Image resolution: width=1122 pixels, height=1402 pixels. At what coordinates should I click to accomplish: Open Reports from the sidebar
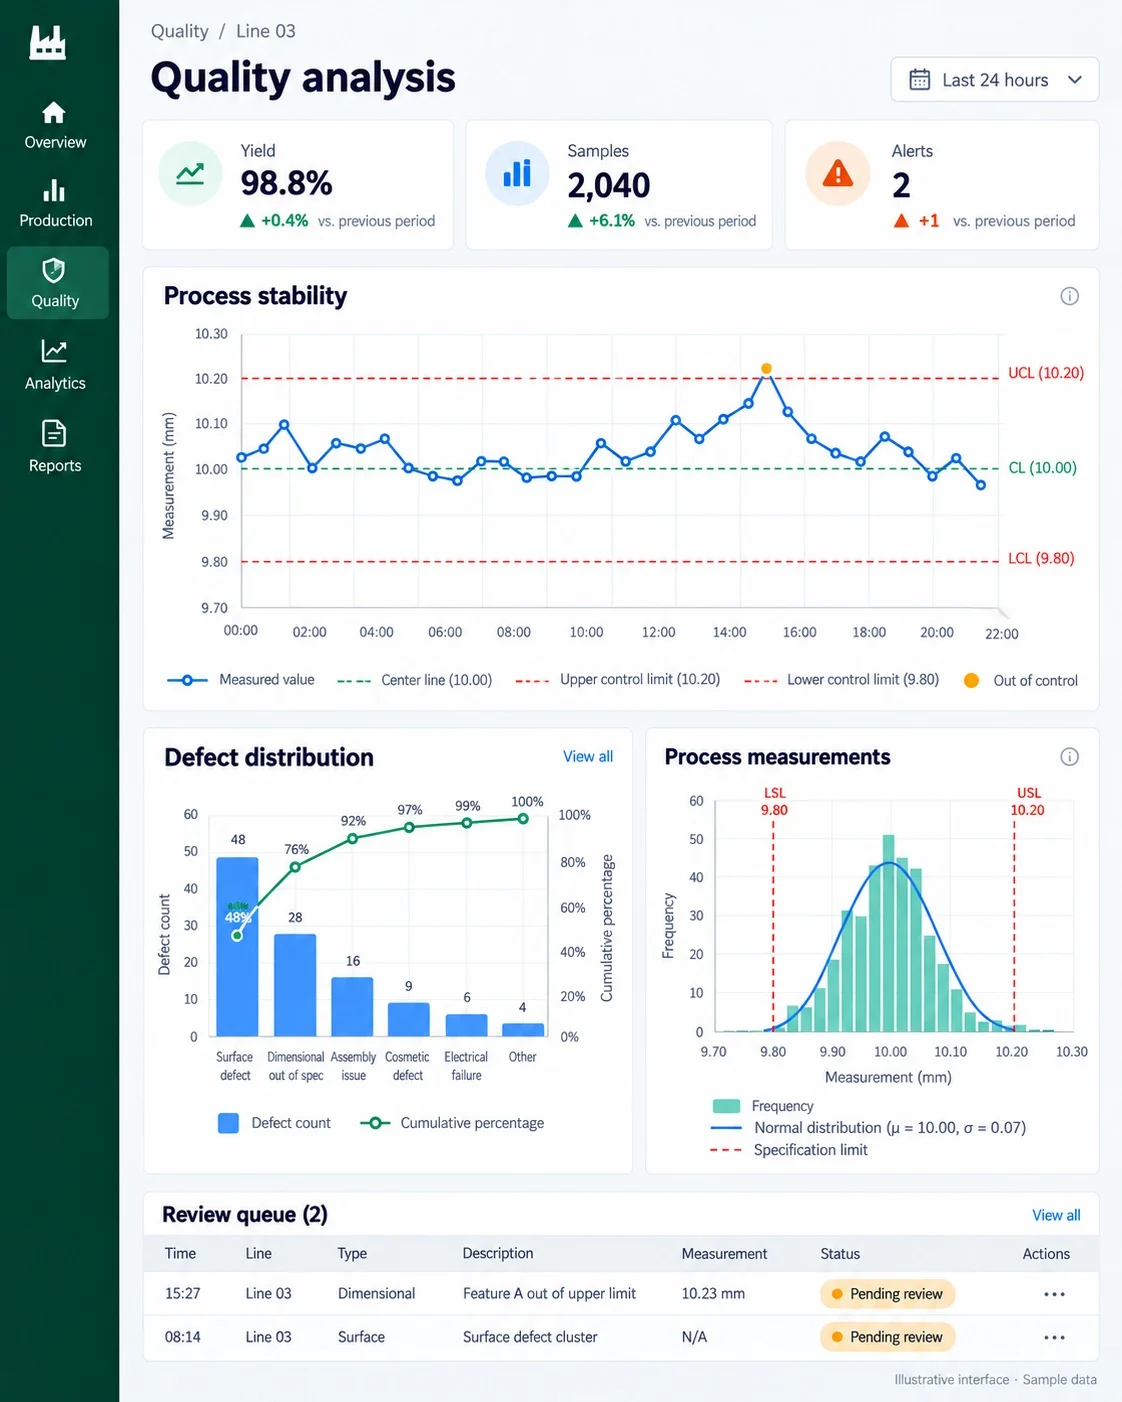pyautogui.click(x=55, y=448)
